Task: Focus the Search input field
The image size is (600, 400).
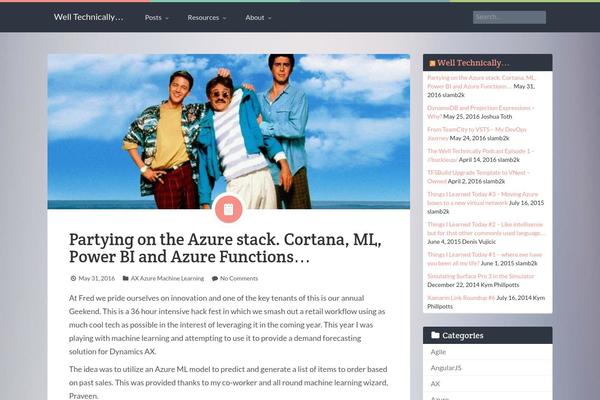Action: click(509, 17)
